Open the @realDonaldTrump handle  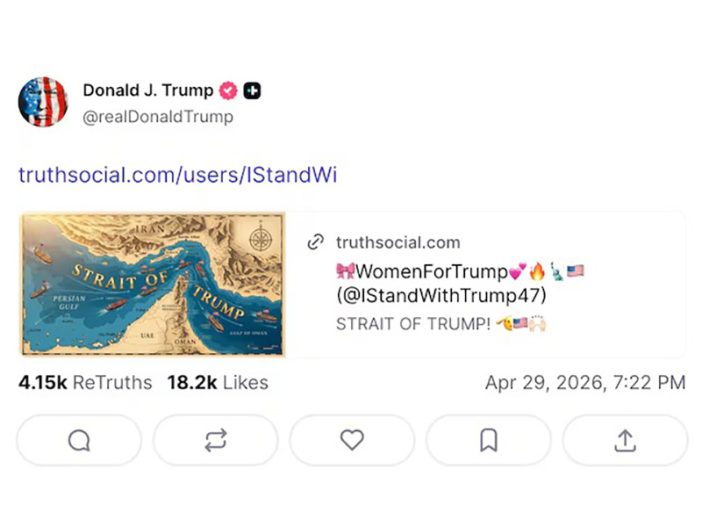(158, 116)
